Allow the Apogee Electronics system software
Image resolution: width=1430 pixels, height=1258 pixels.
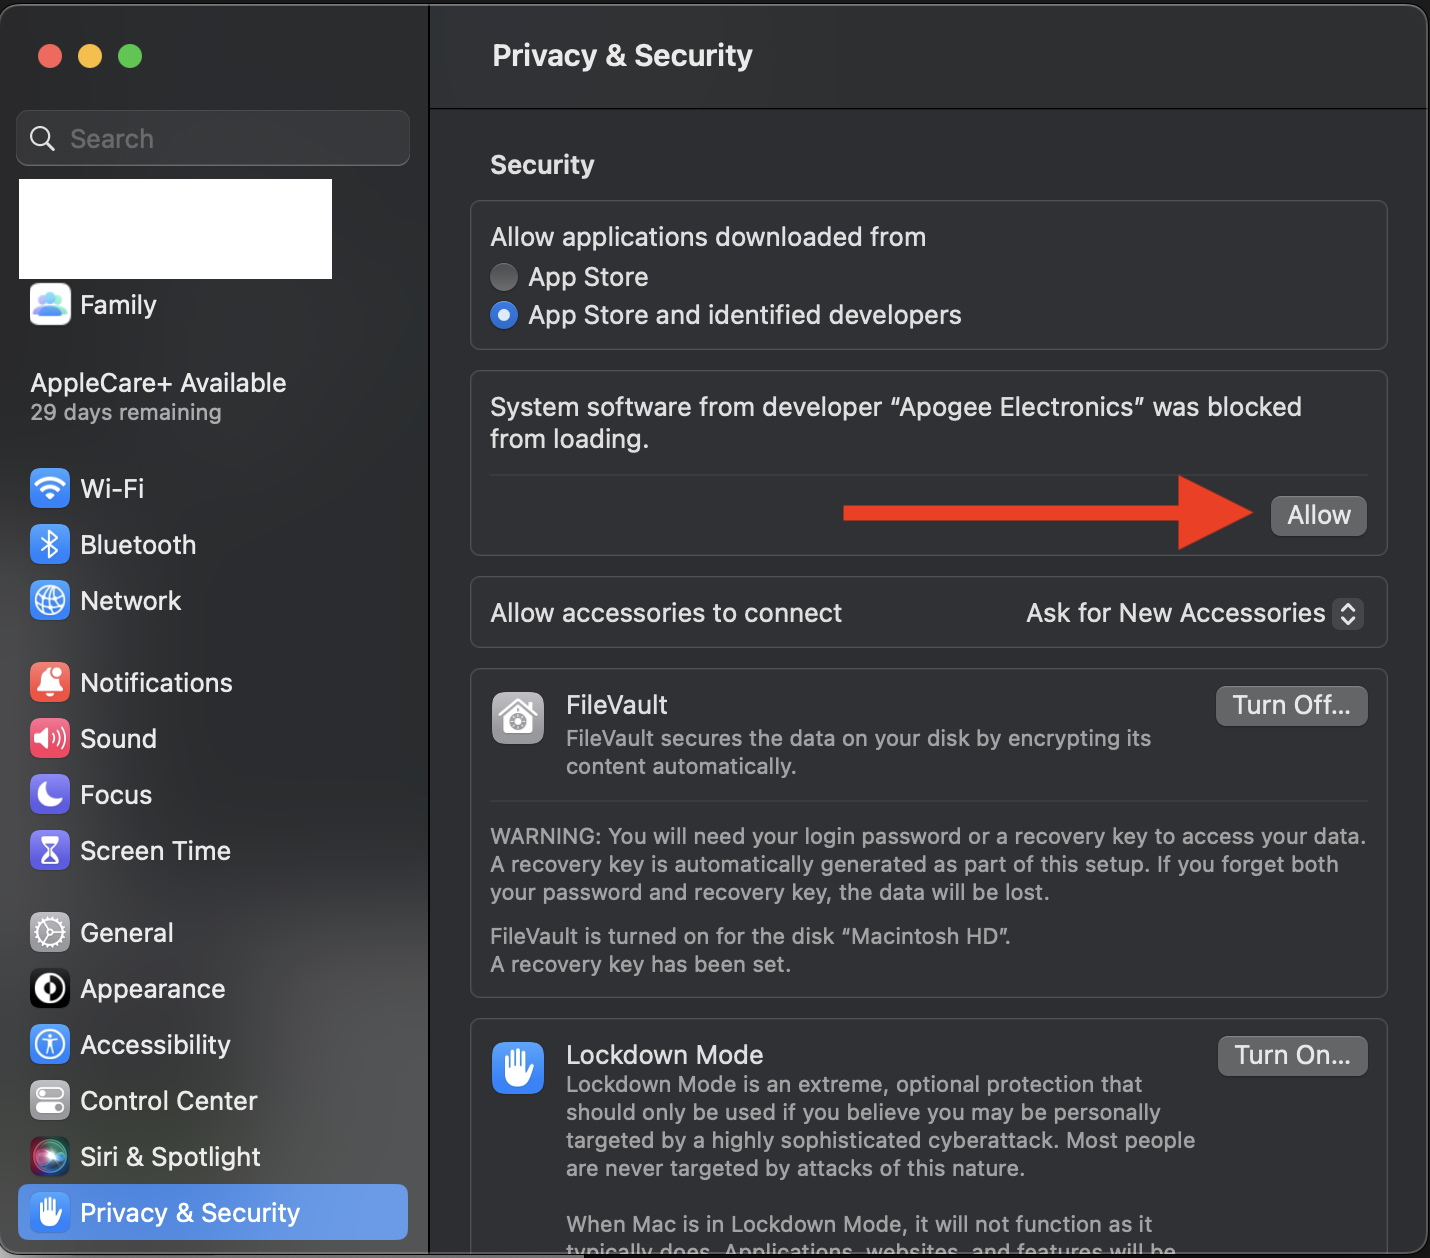[x=1318, y=515]
